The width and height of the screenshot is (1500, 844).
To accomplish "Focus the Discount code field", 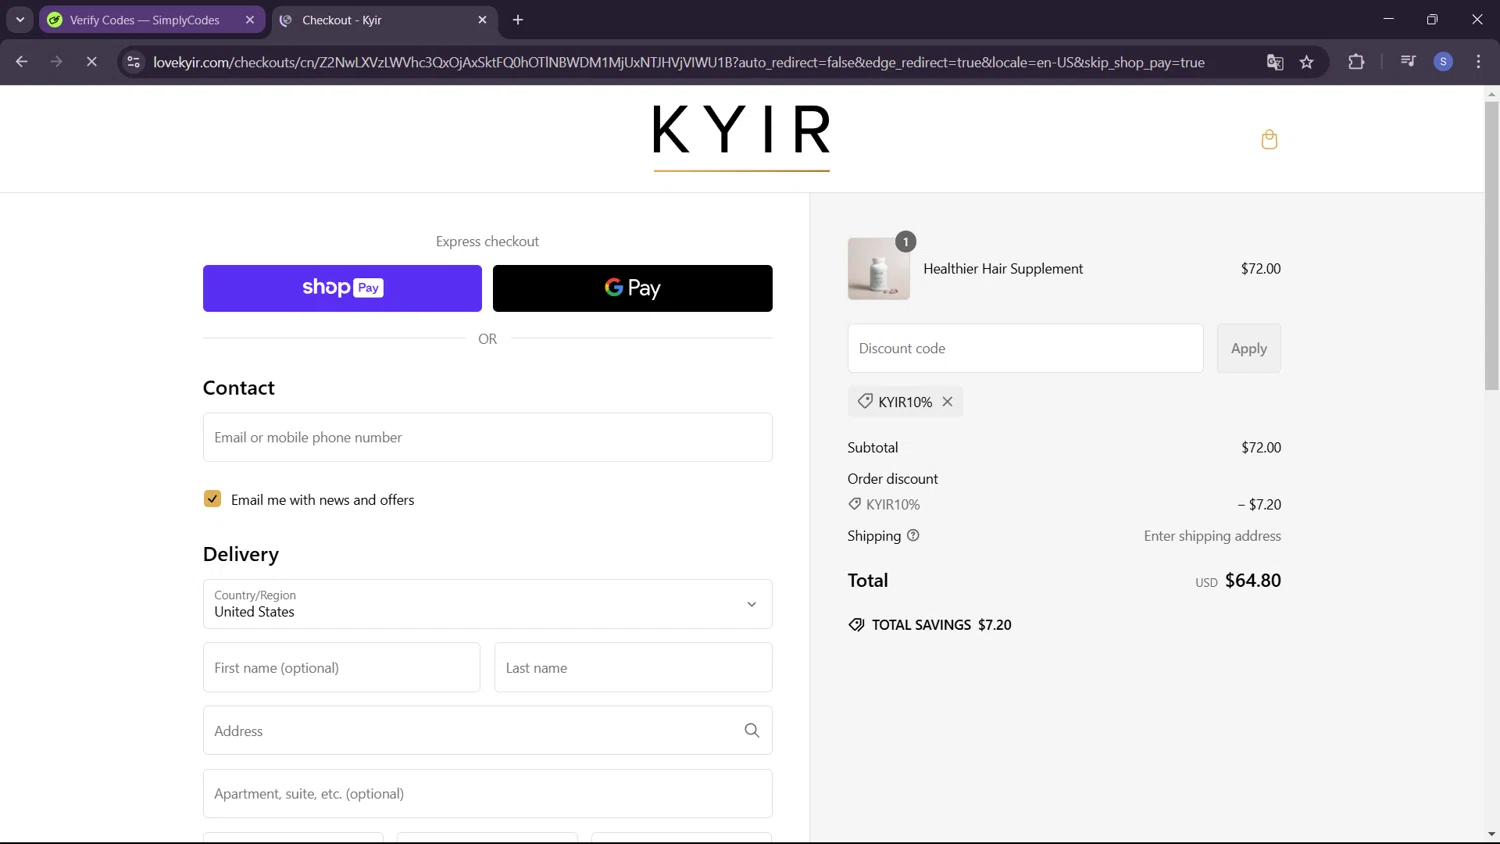I will click(x=1025, y=348).
